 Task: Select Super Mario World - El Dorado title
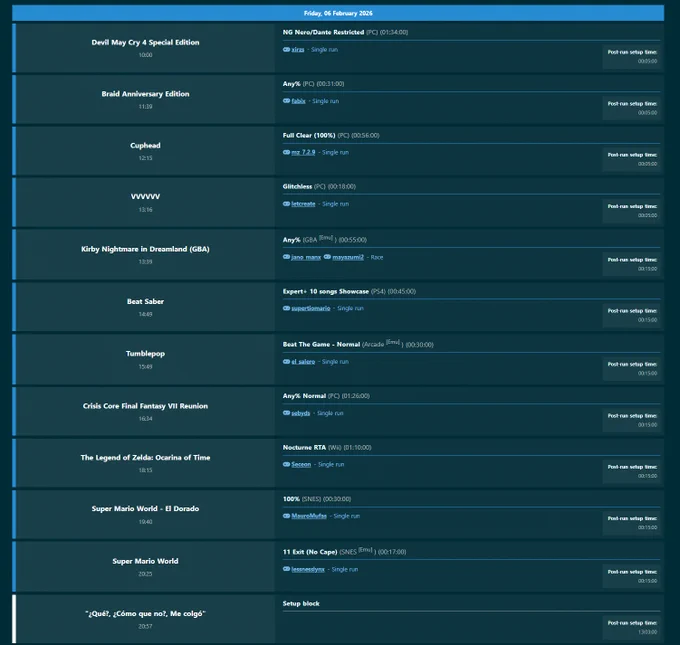[x=145, y=509]
